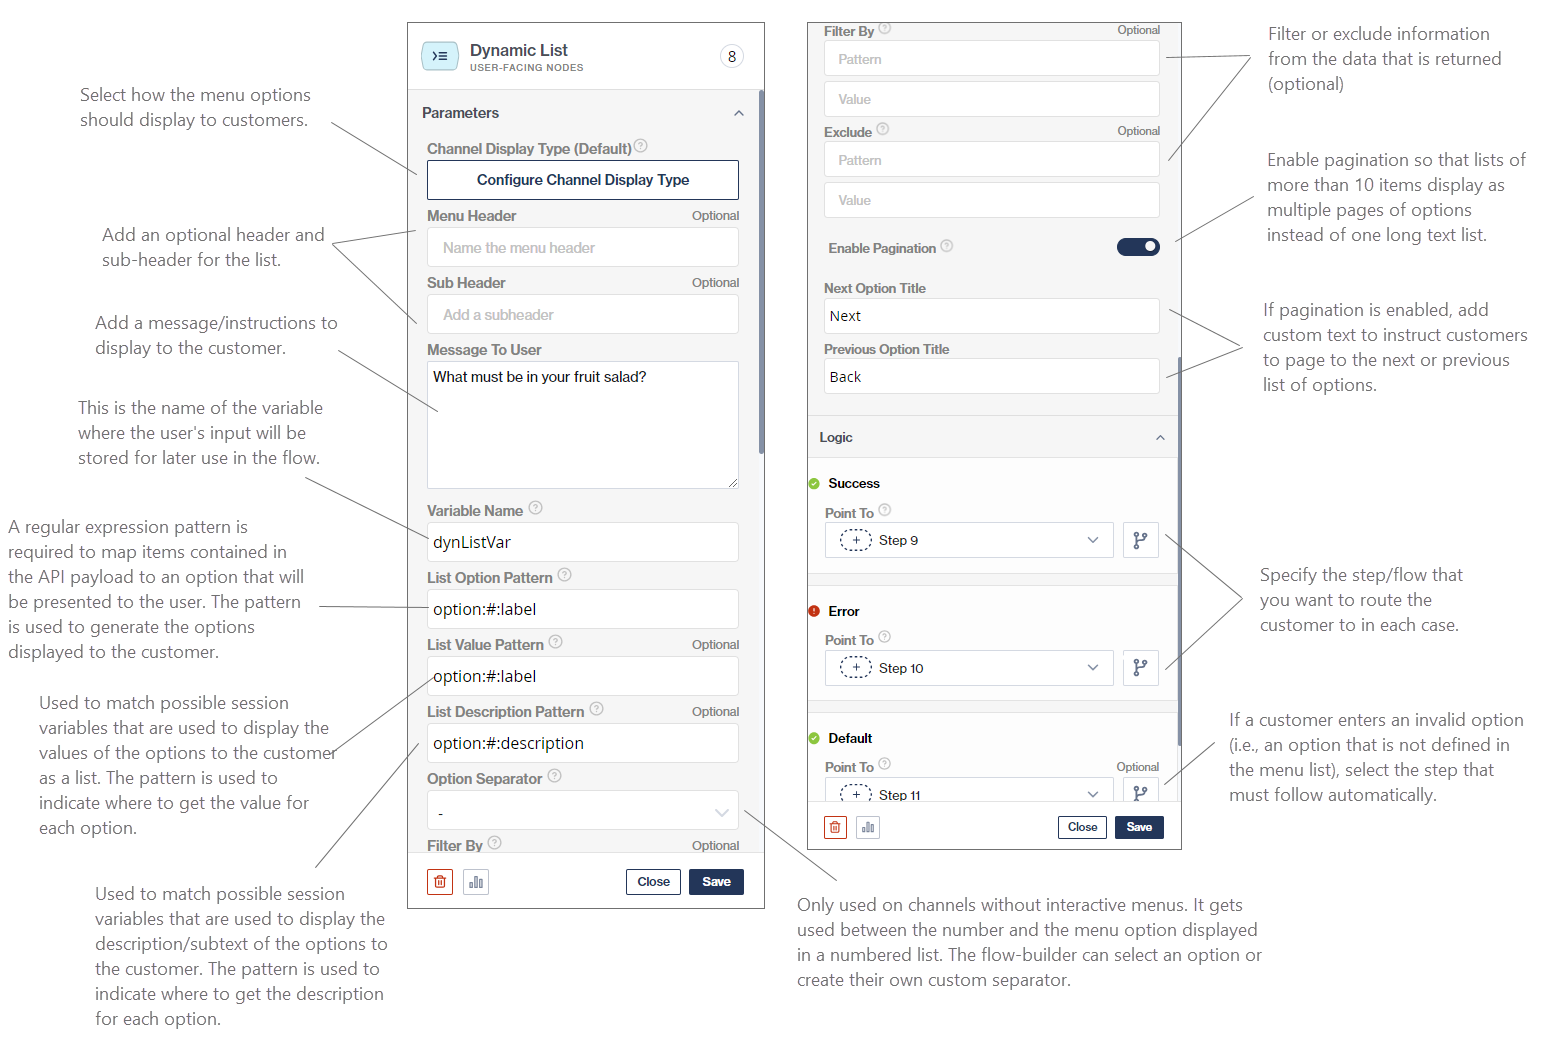
Task: Save the Dynamic List node settings
Action: click(x=716, y=881)
